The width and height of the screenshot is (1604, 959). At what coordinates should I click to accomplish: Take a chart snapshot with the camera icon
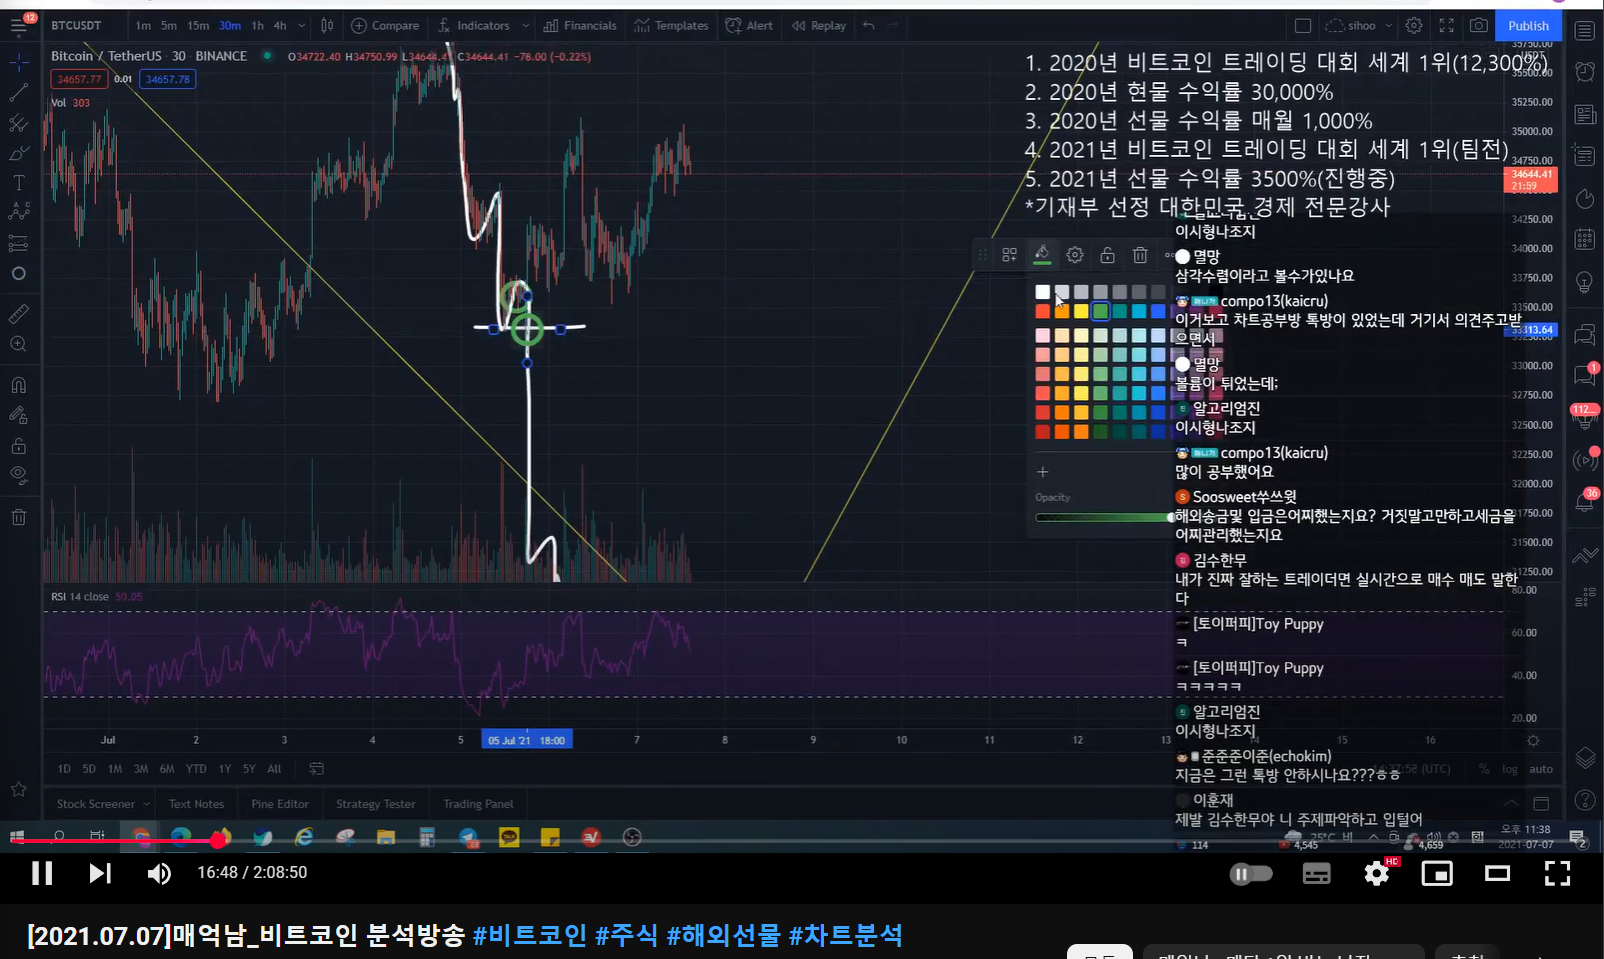click(1479, 26)
